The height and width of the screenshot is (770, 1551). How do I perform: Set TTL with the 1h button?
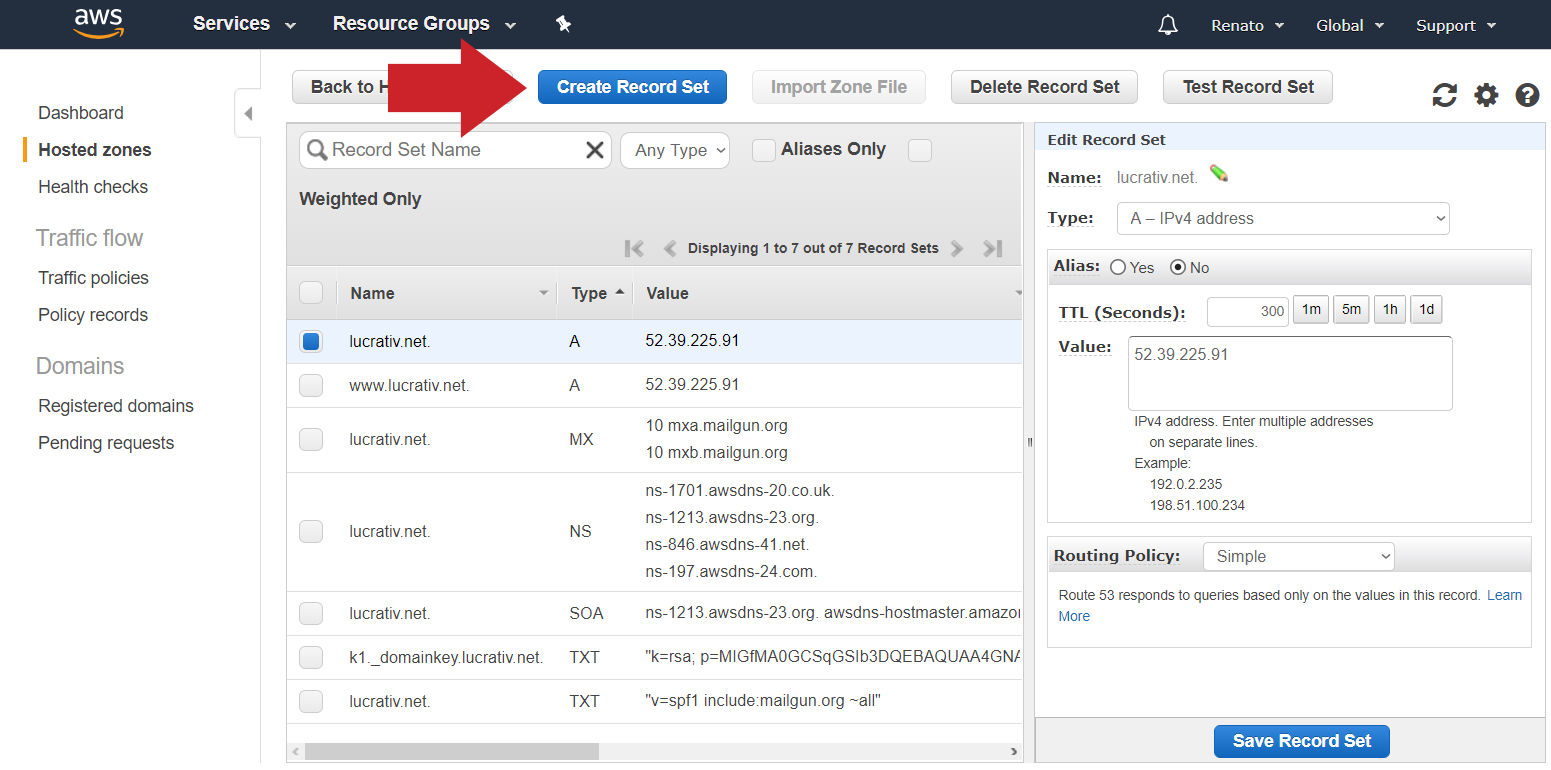1390,310
